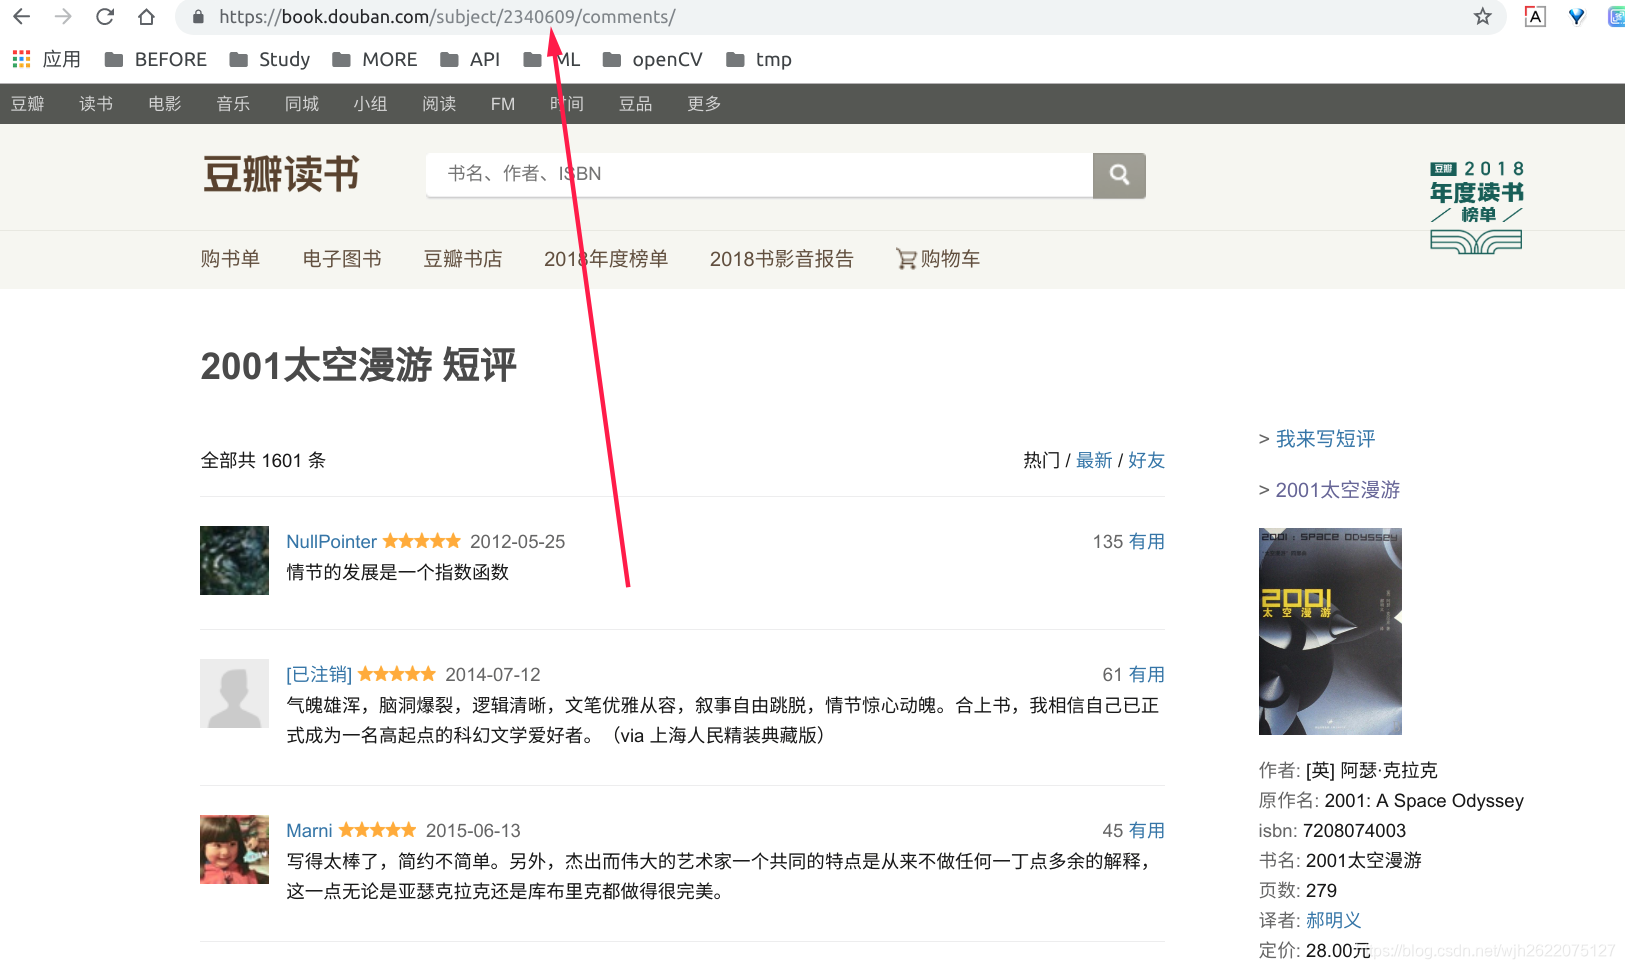This screenshot has width=1625, height=969.
Task: Click the [已注销] default avatar
Action: (x=234, y=693)
